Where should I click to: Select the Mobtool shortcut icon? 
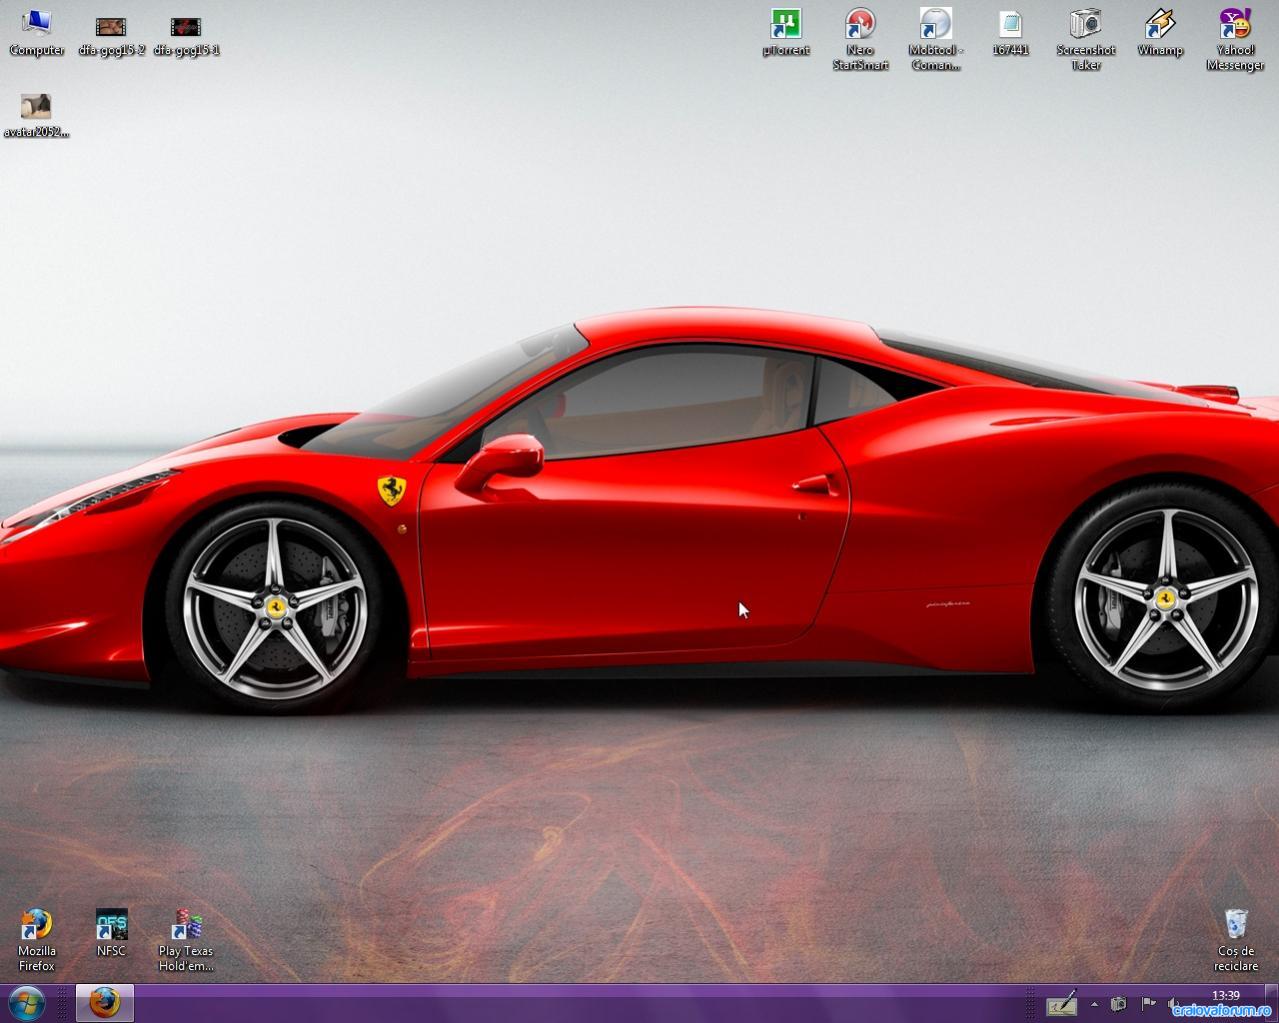click(935, 39)
